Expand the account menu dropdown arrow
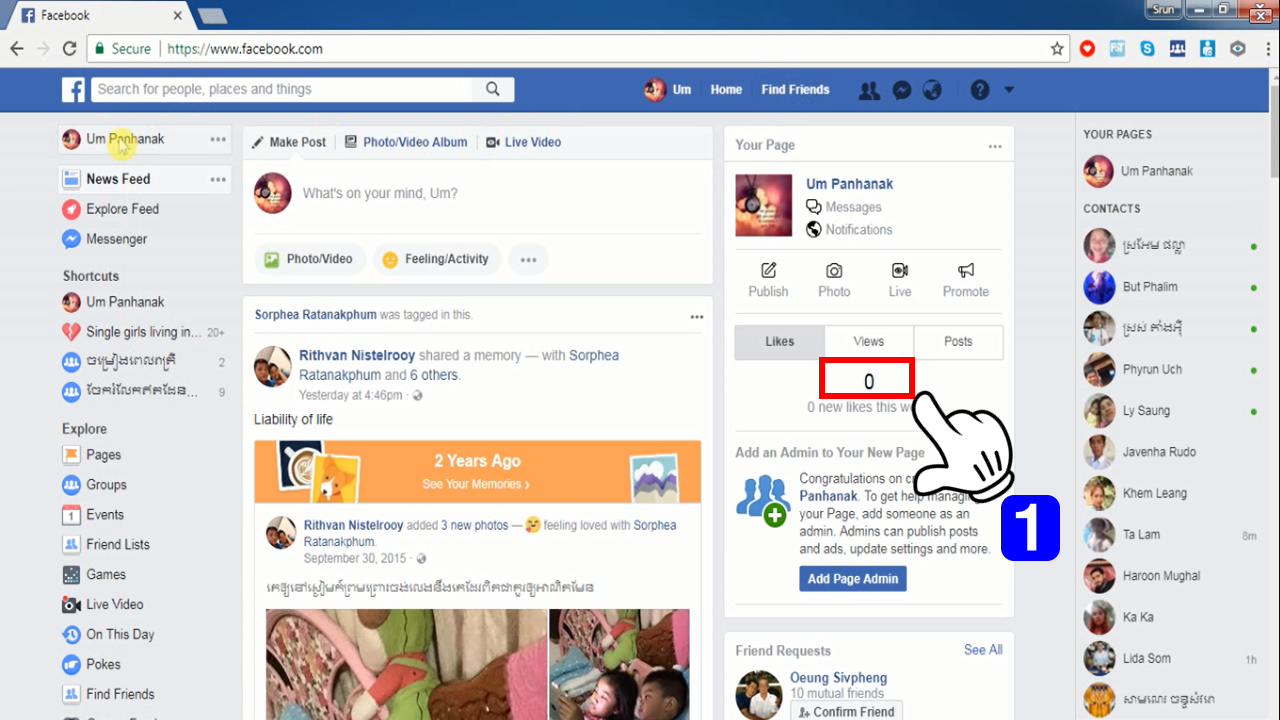The width and height of the screenshot is (1280, 720). [1009, 90]
